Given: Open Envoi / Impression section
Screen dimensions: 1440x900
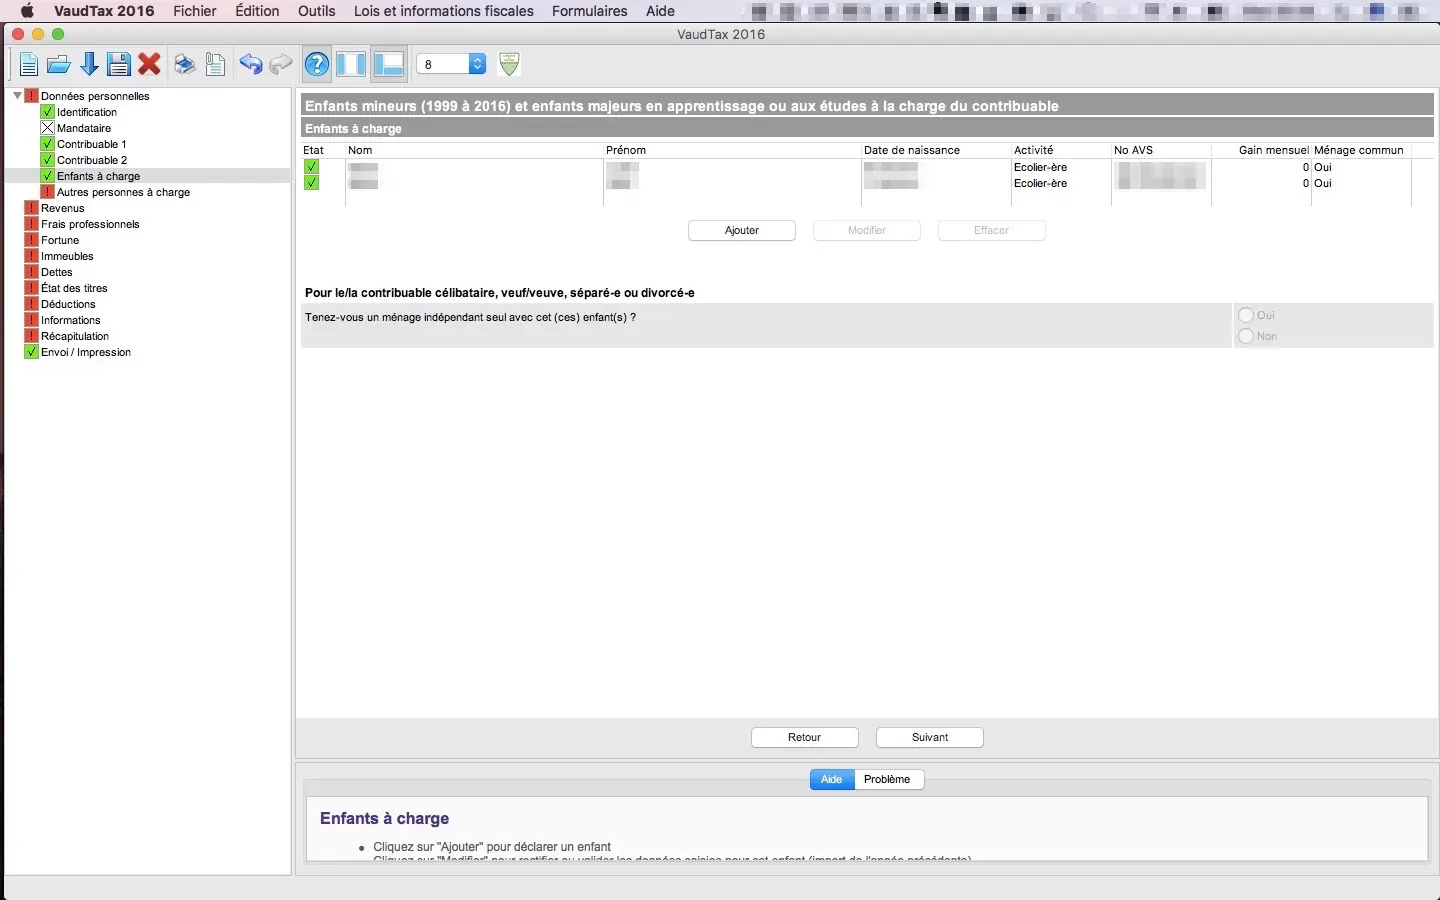Looking at the screenshot, I should coord(86,352).
